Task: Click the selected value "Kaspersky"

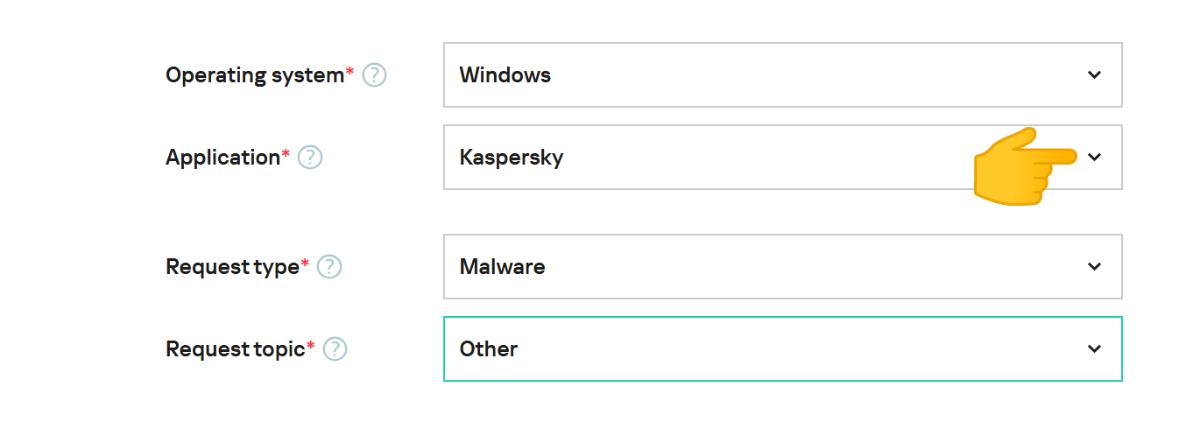Action: (x=511, y=157)
